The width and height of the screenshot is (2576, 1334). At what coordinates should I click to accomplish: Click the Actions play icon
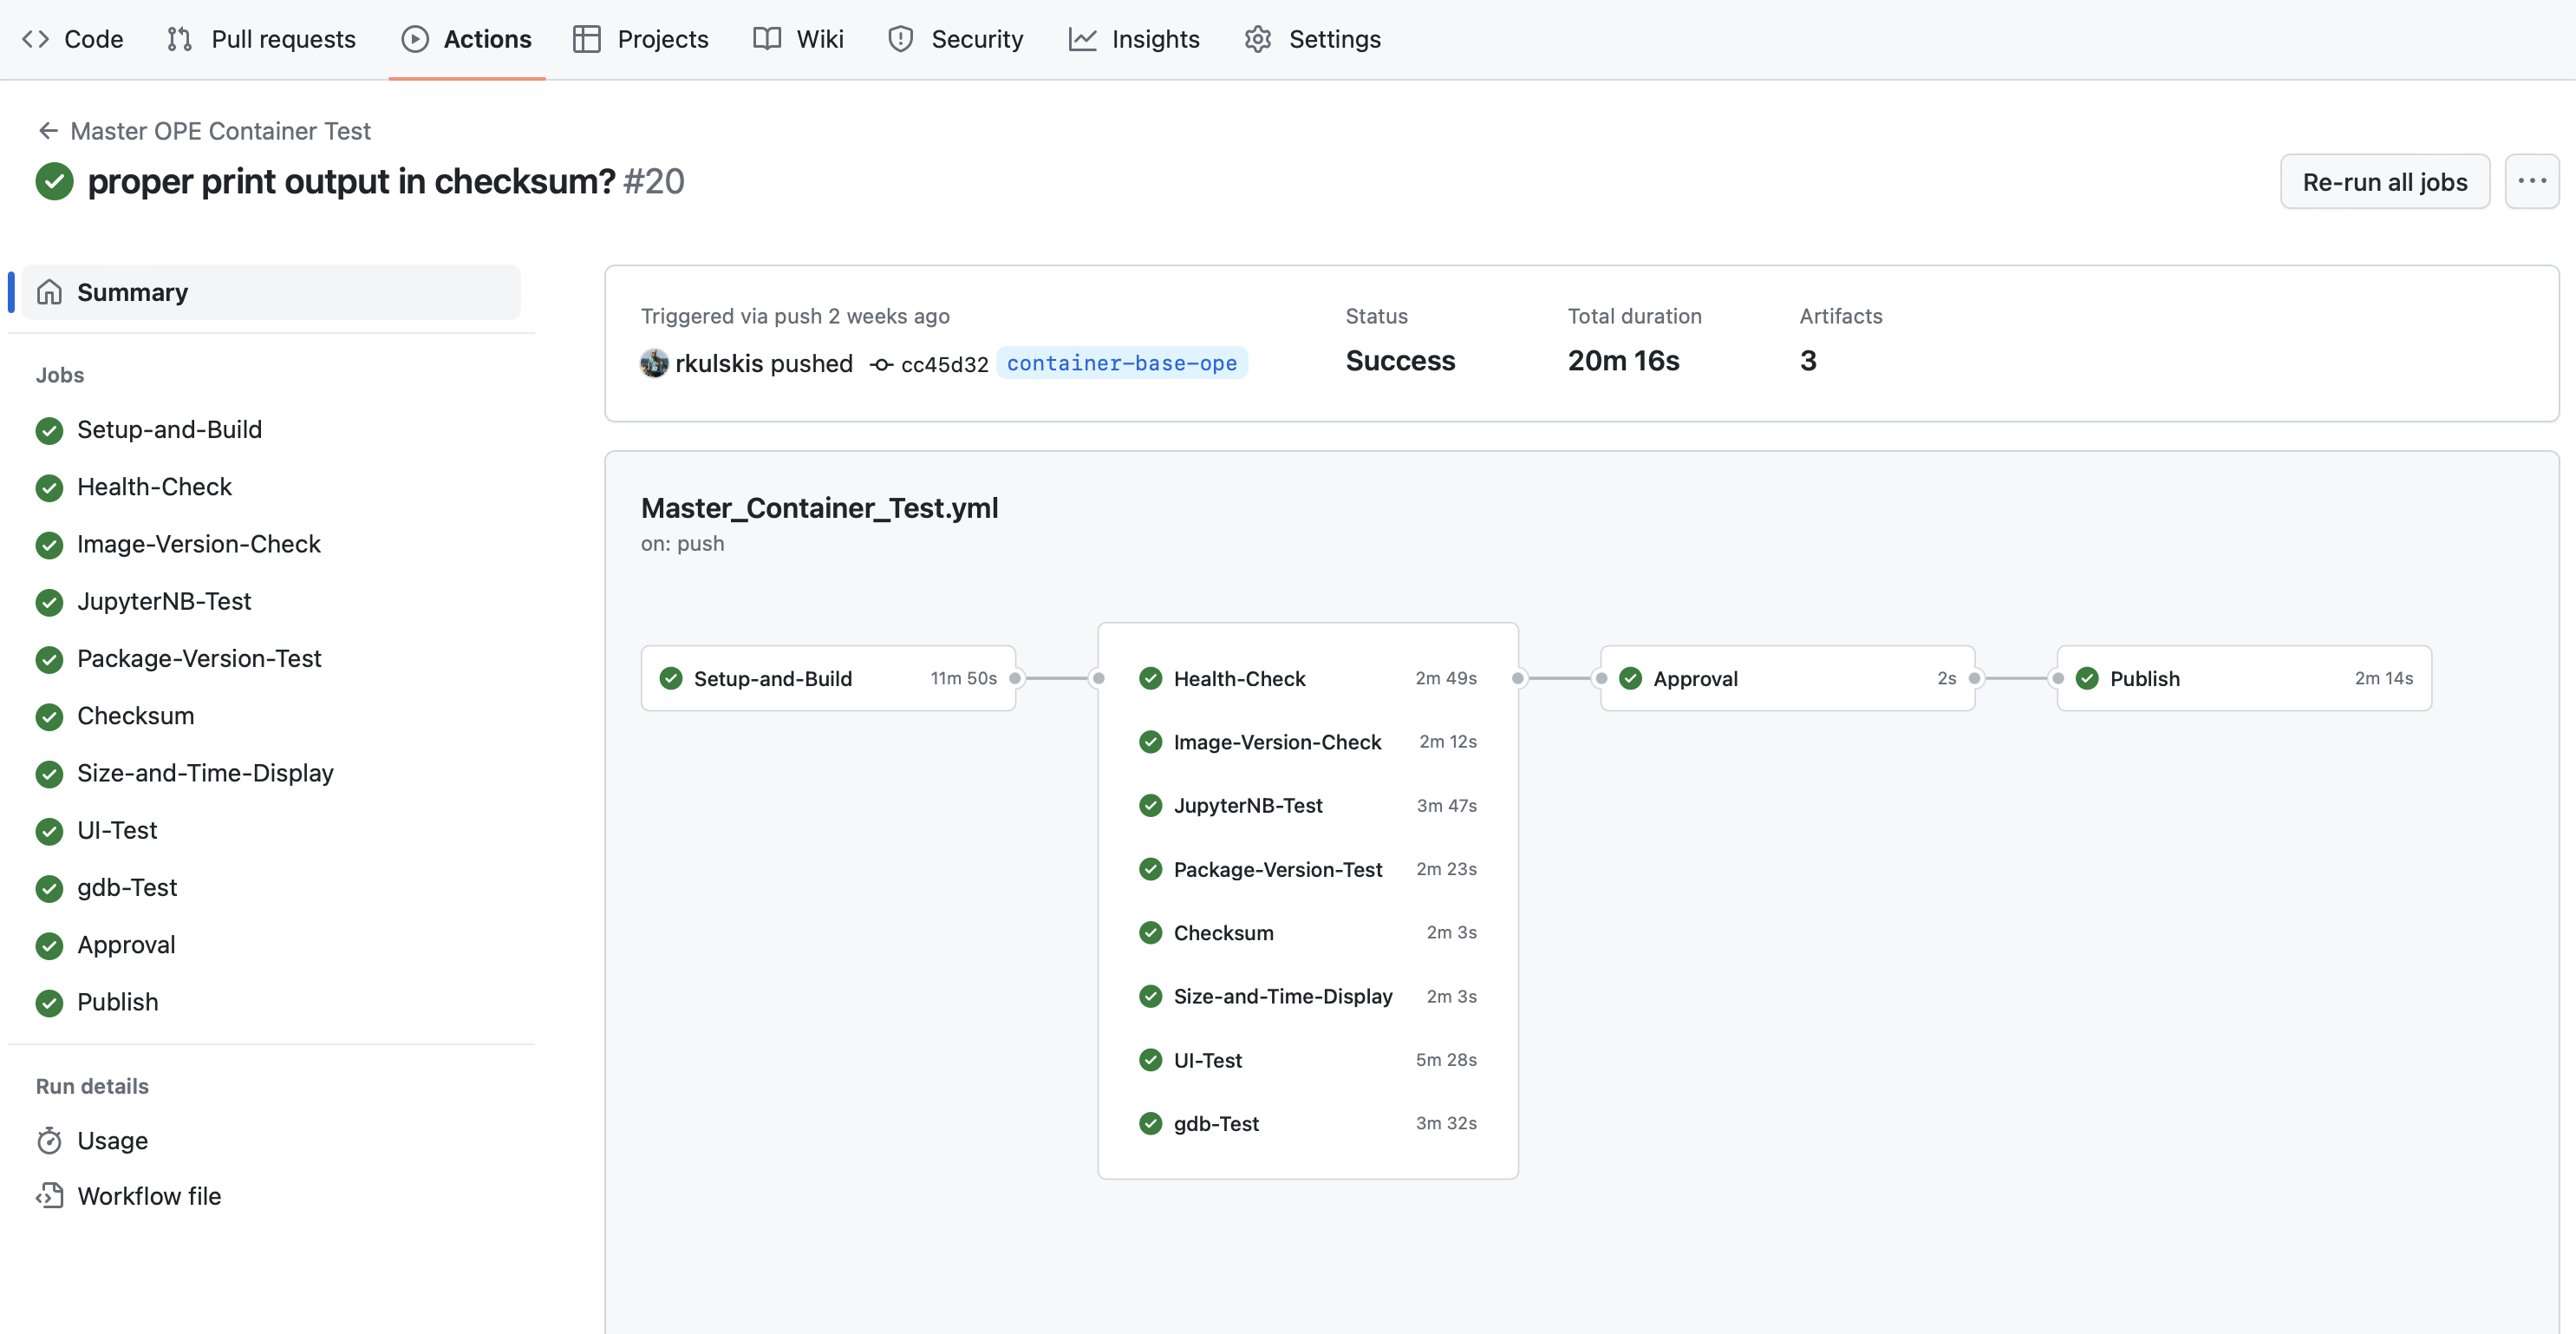[414, 39]
